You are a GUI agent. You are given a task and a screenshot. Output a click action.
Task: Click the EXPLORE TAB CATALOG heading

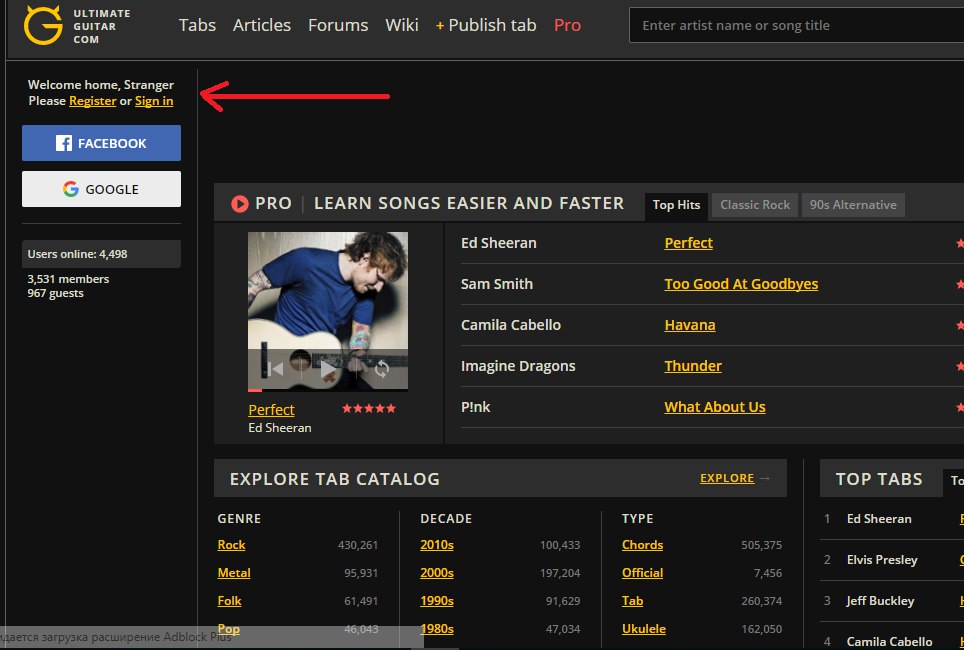coord(334,479)
